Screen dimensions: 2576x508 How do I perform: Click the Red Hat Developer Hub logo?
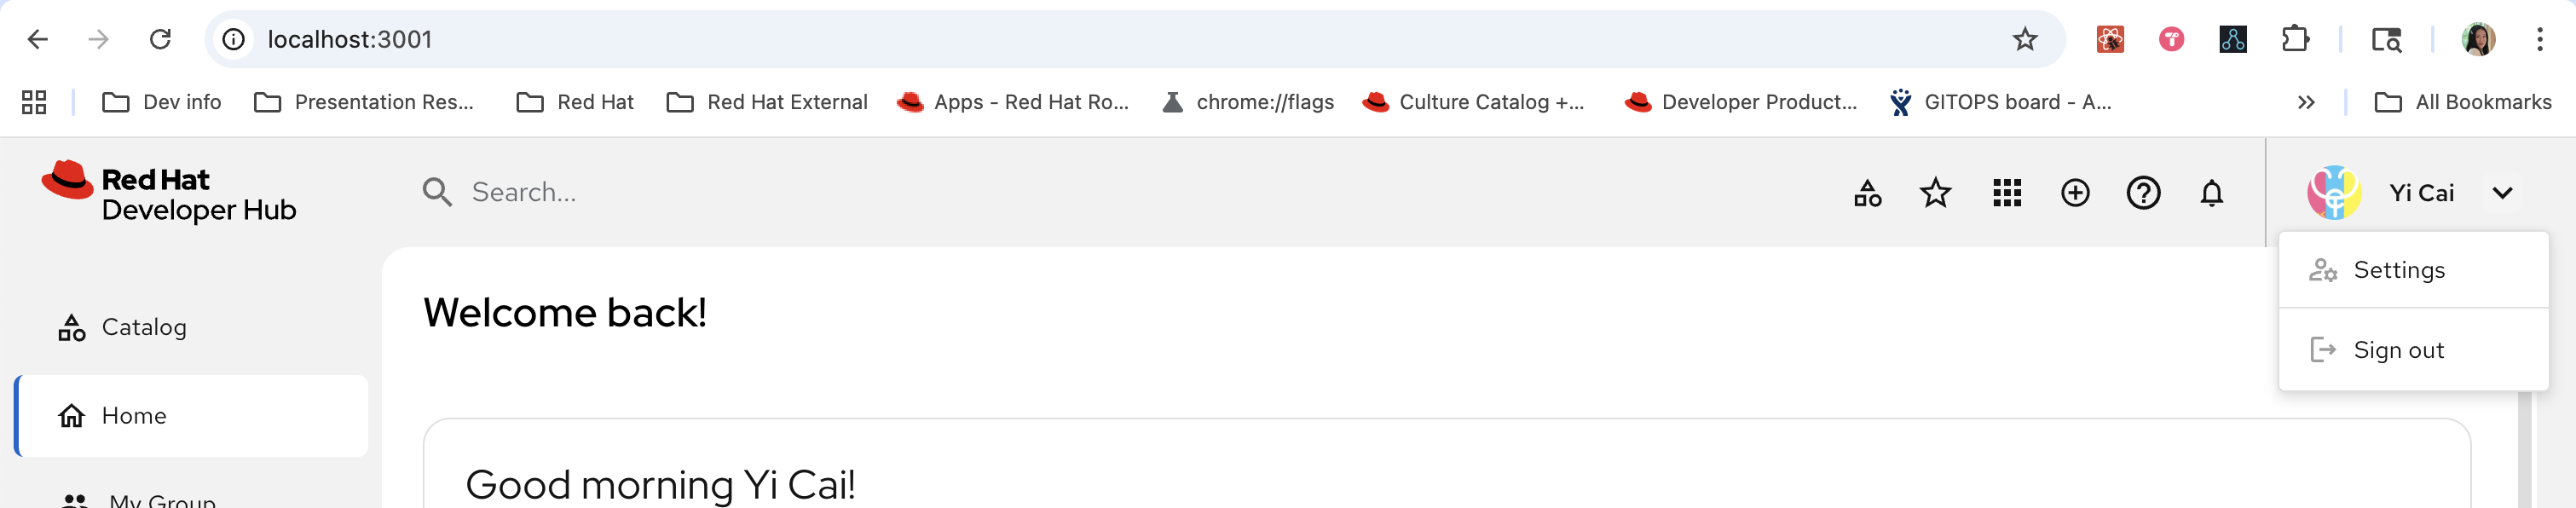pos(169,193)
